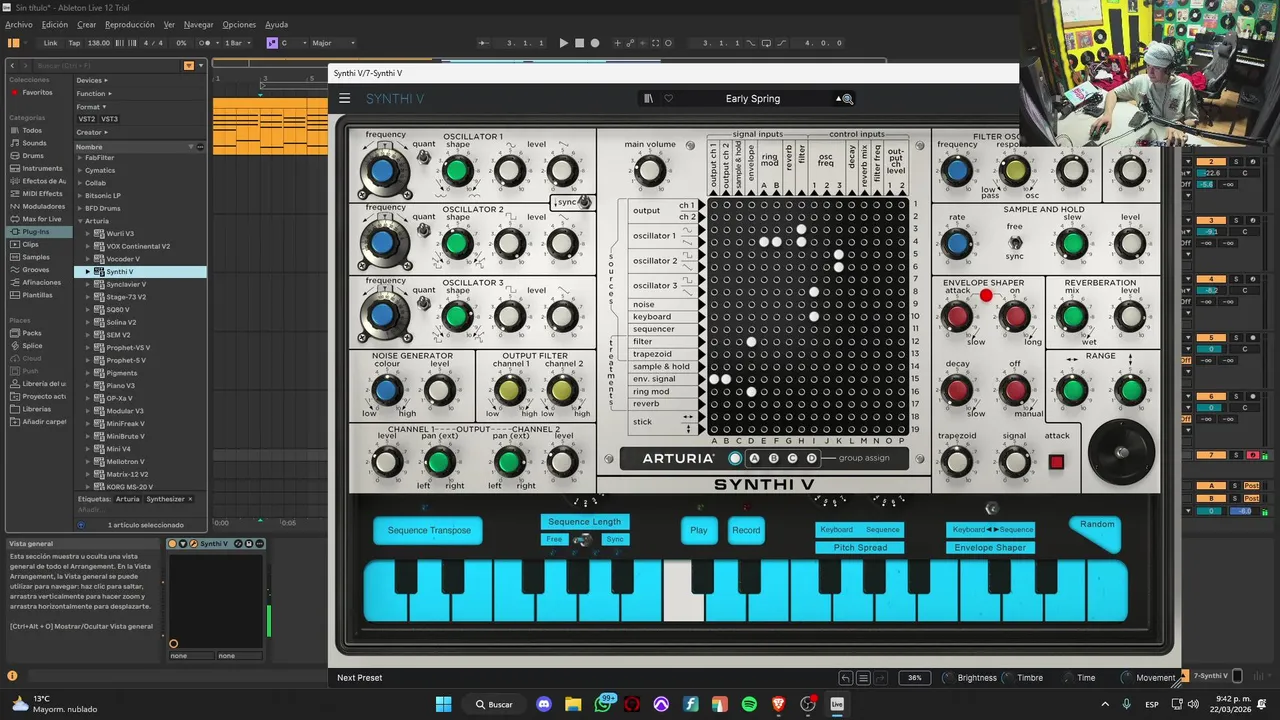1280x720 pixels.
Task: Select Max for Live category in browser
Action: click(x=41, y=219)
